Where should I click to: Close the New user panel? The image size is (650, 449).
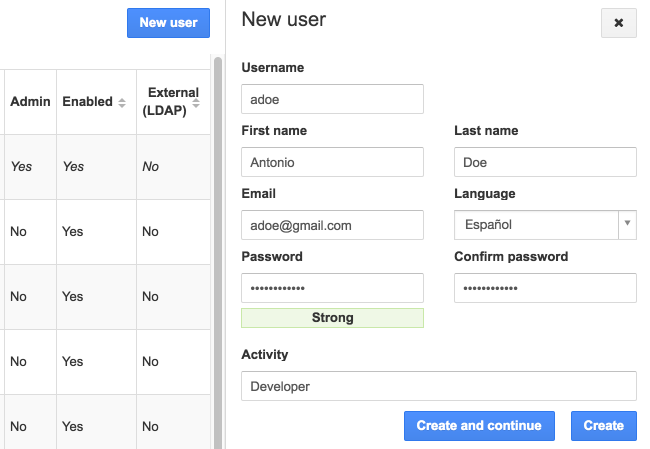pyautogui.click(x=618, y=23)
